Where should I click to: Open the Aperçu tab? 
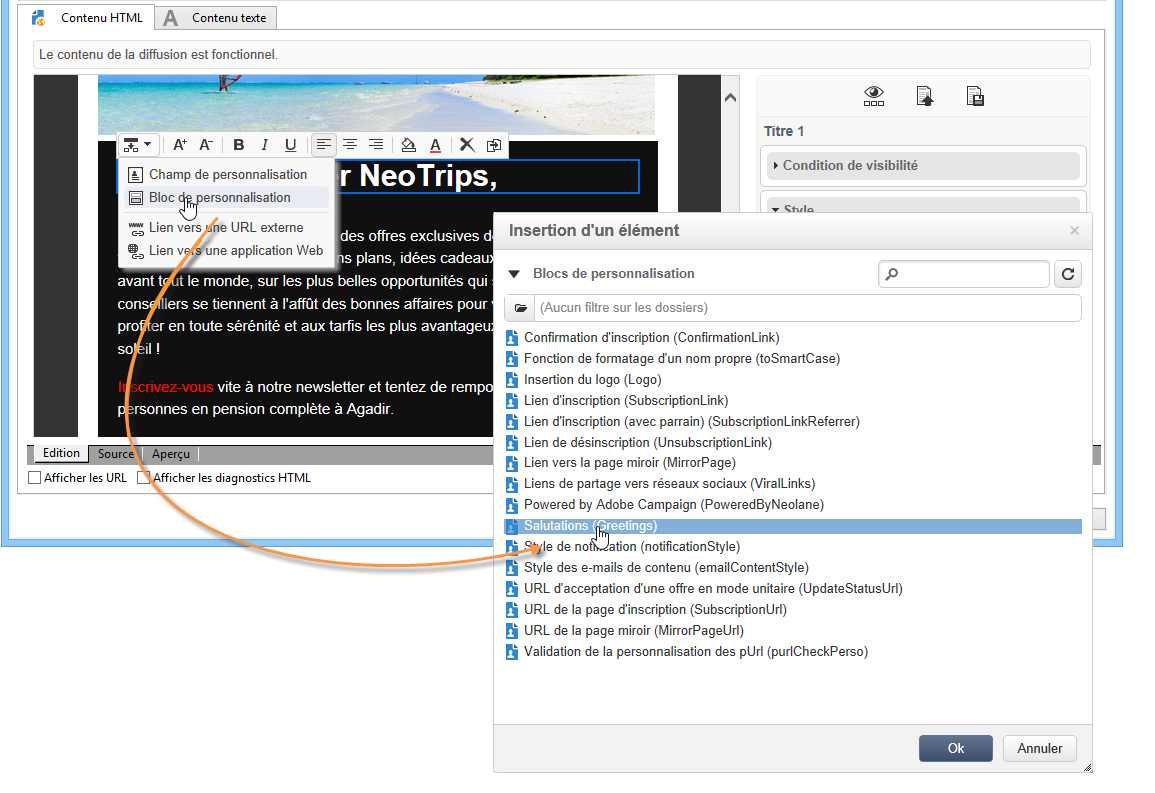click(171, 454)
